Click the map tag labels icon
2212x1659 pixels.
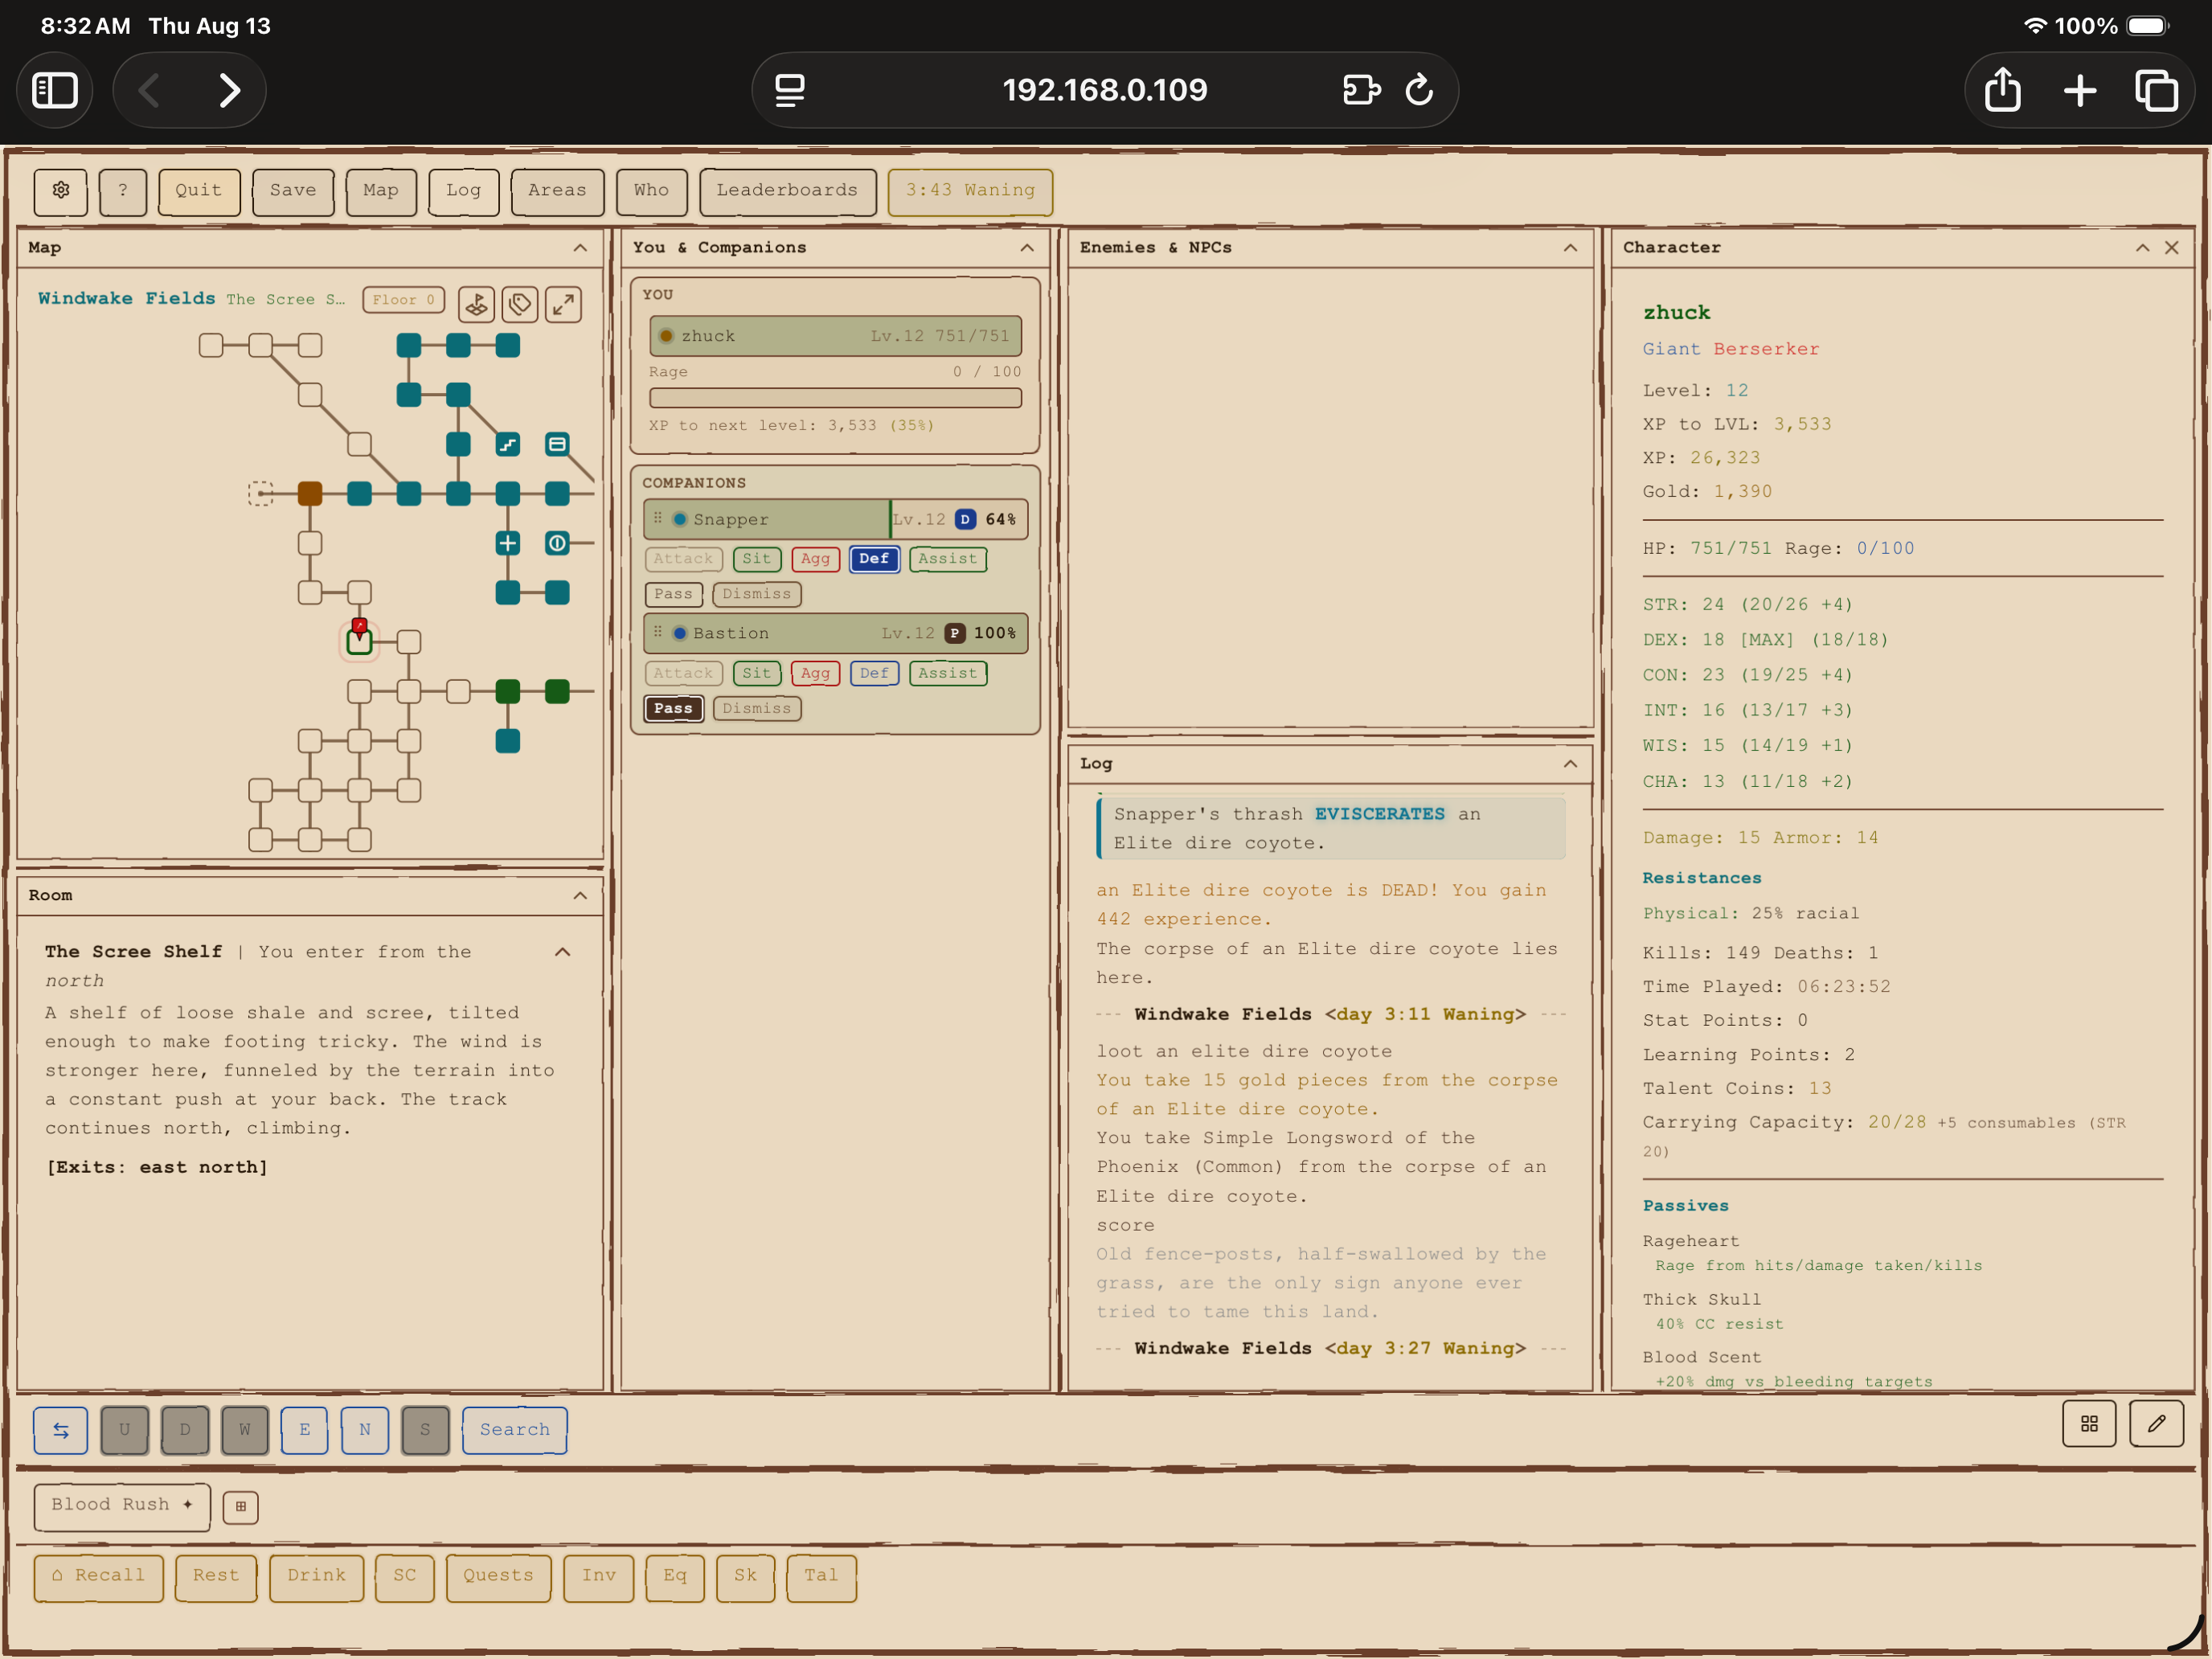tap(520, 304)
